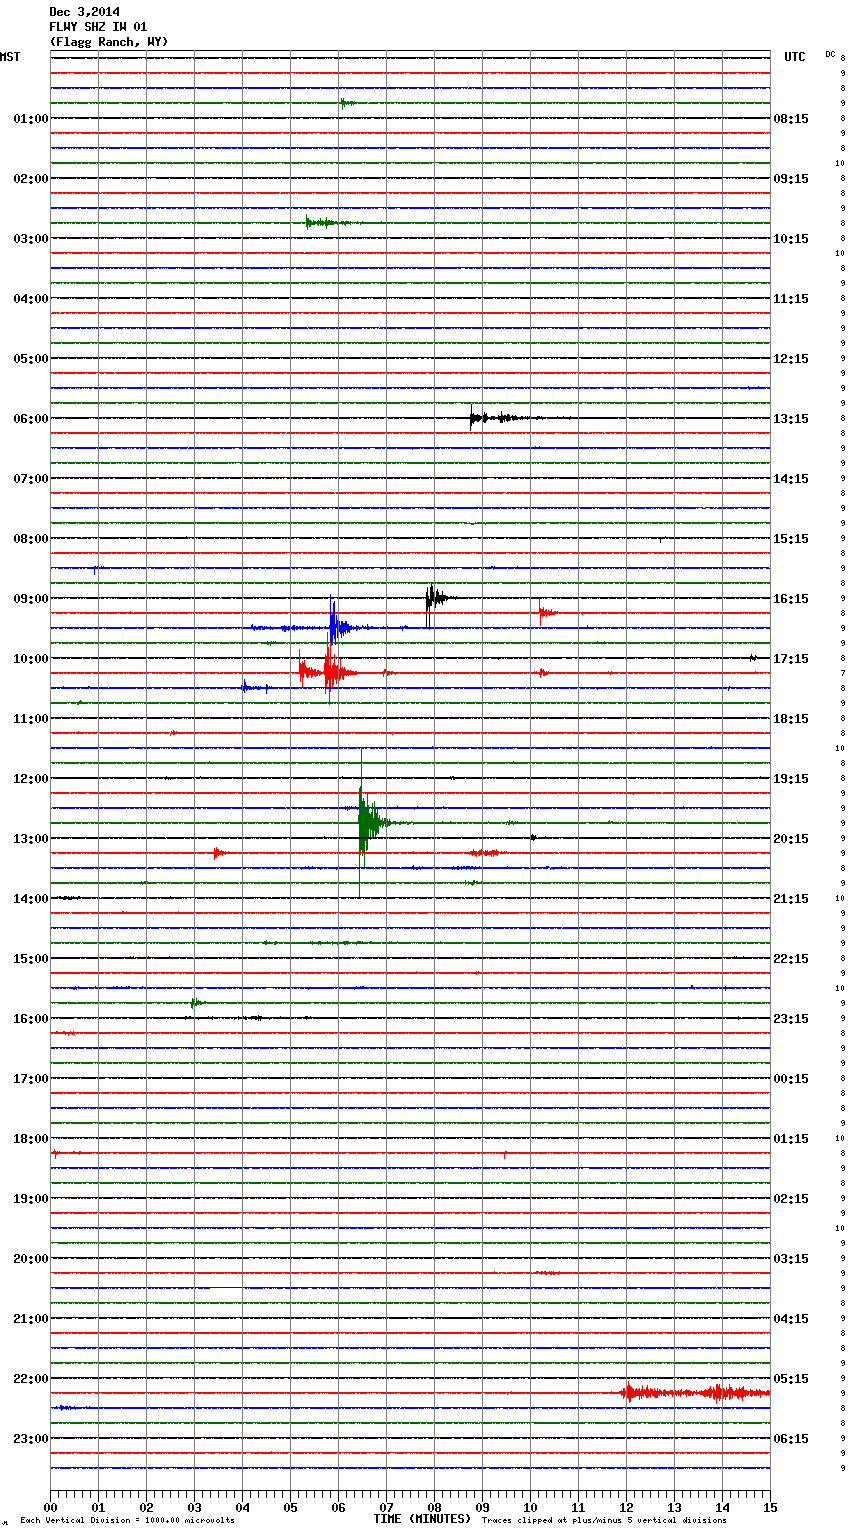The height and width of the screenshot is (1534, 850).
Task: Select the 23:00 MST time label
Action: [x=31, y=1439]
